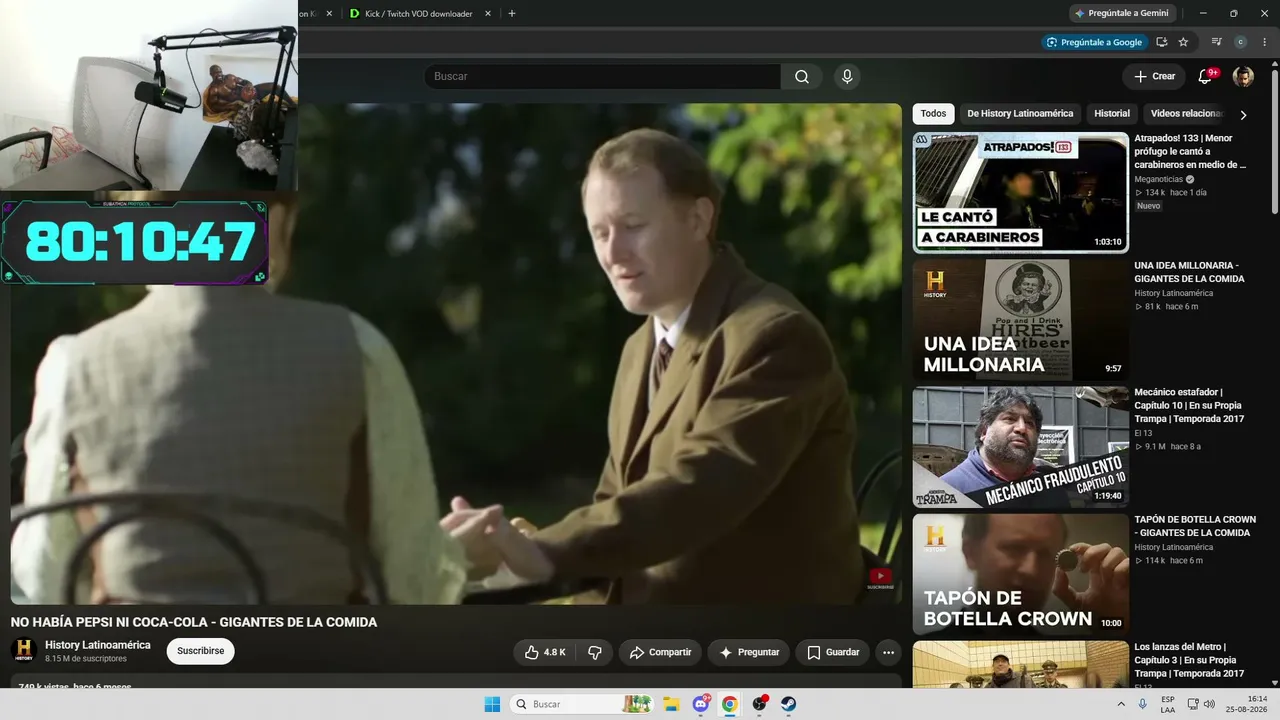Open the three-dot more actions menu

pos(888,652)
